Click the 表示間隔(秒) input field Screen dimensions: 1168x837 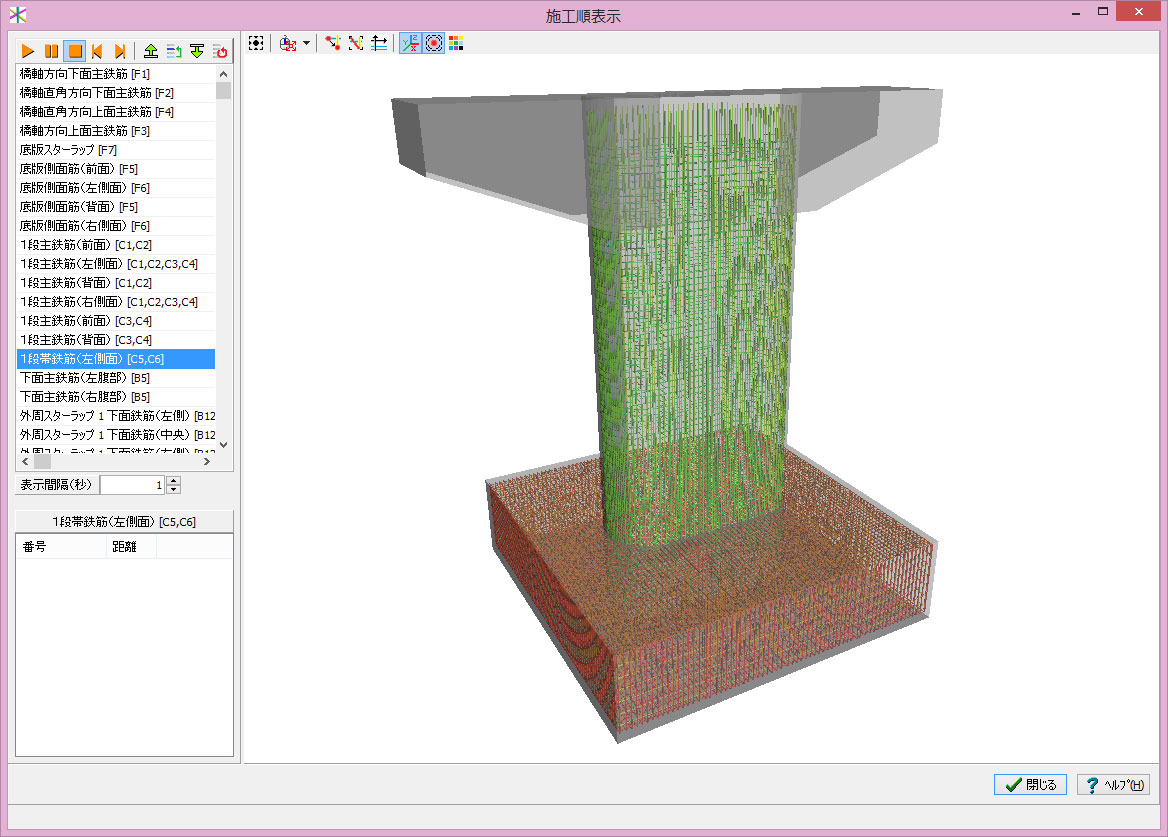(132, 485)
